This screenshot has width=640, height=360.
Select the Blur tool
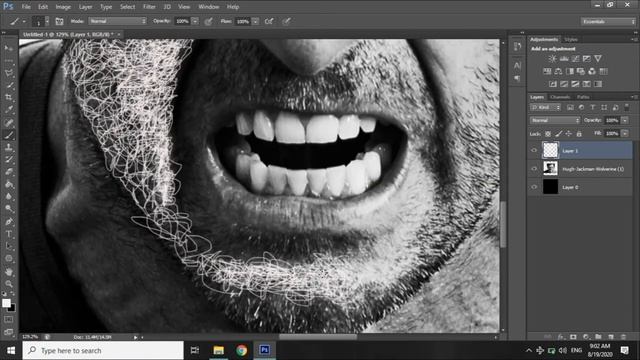pos(9,196)
